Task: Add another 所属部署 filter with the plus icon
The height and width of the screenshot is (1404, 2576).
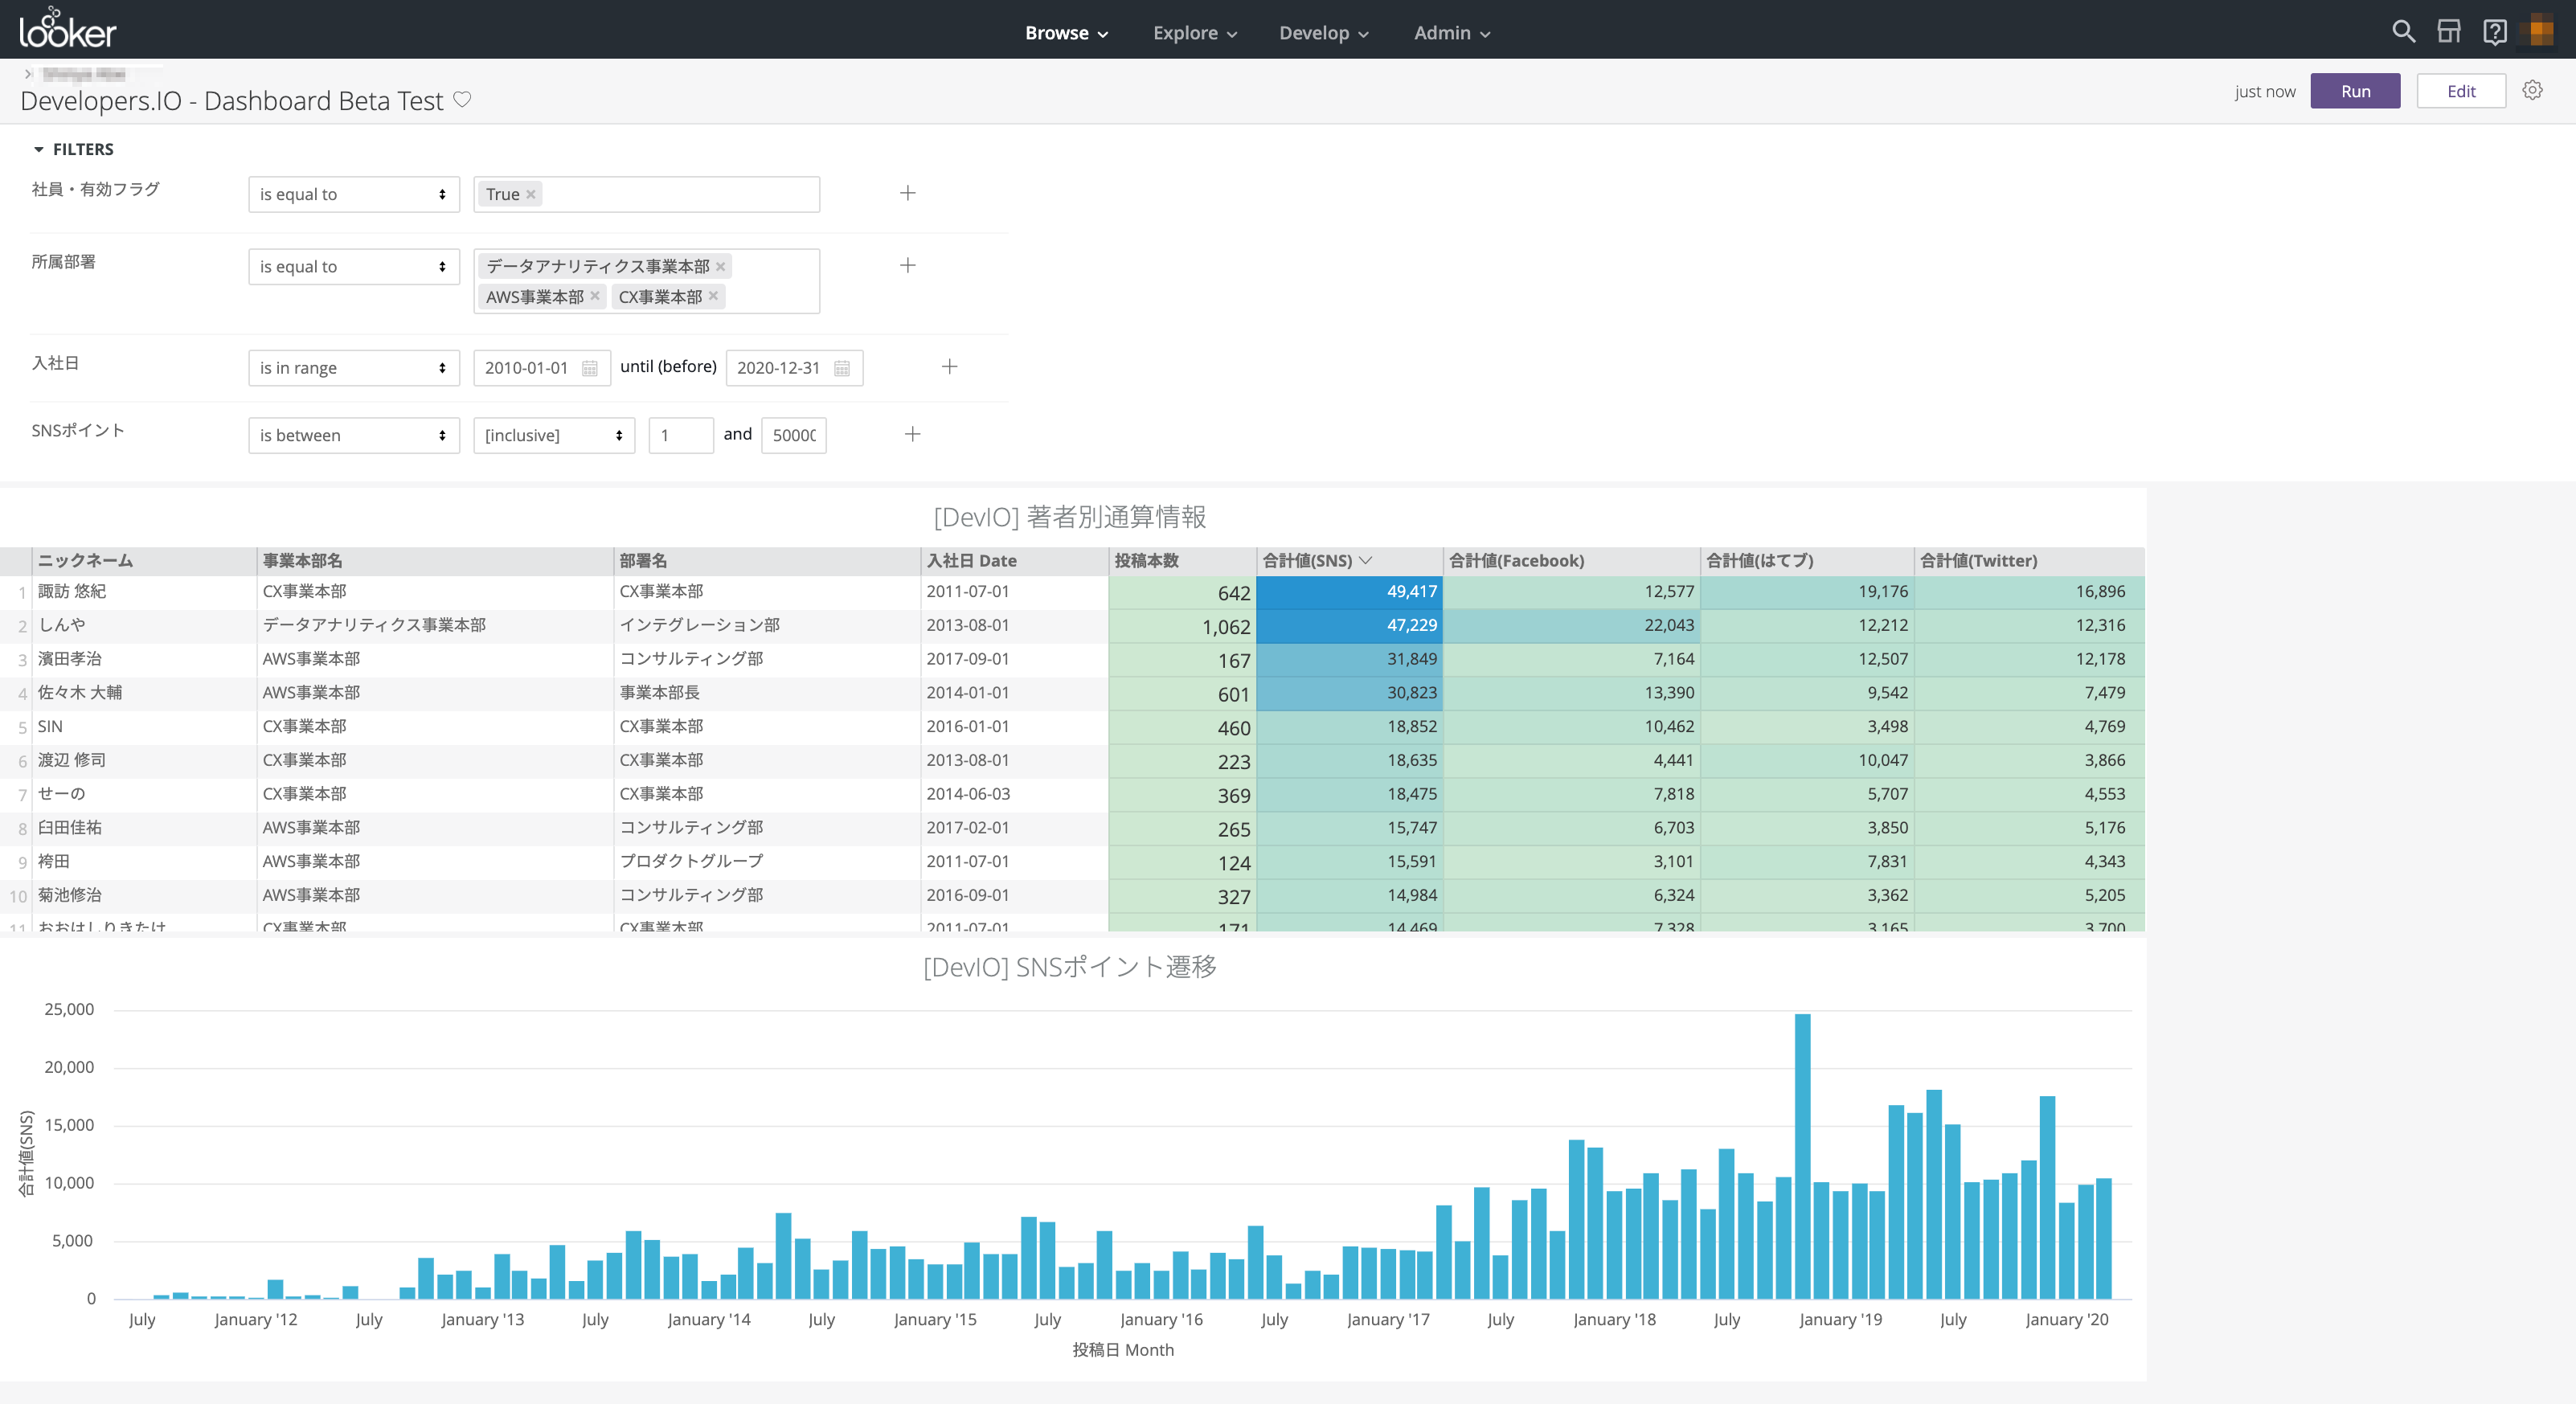Action: pos(908,265)
